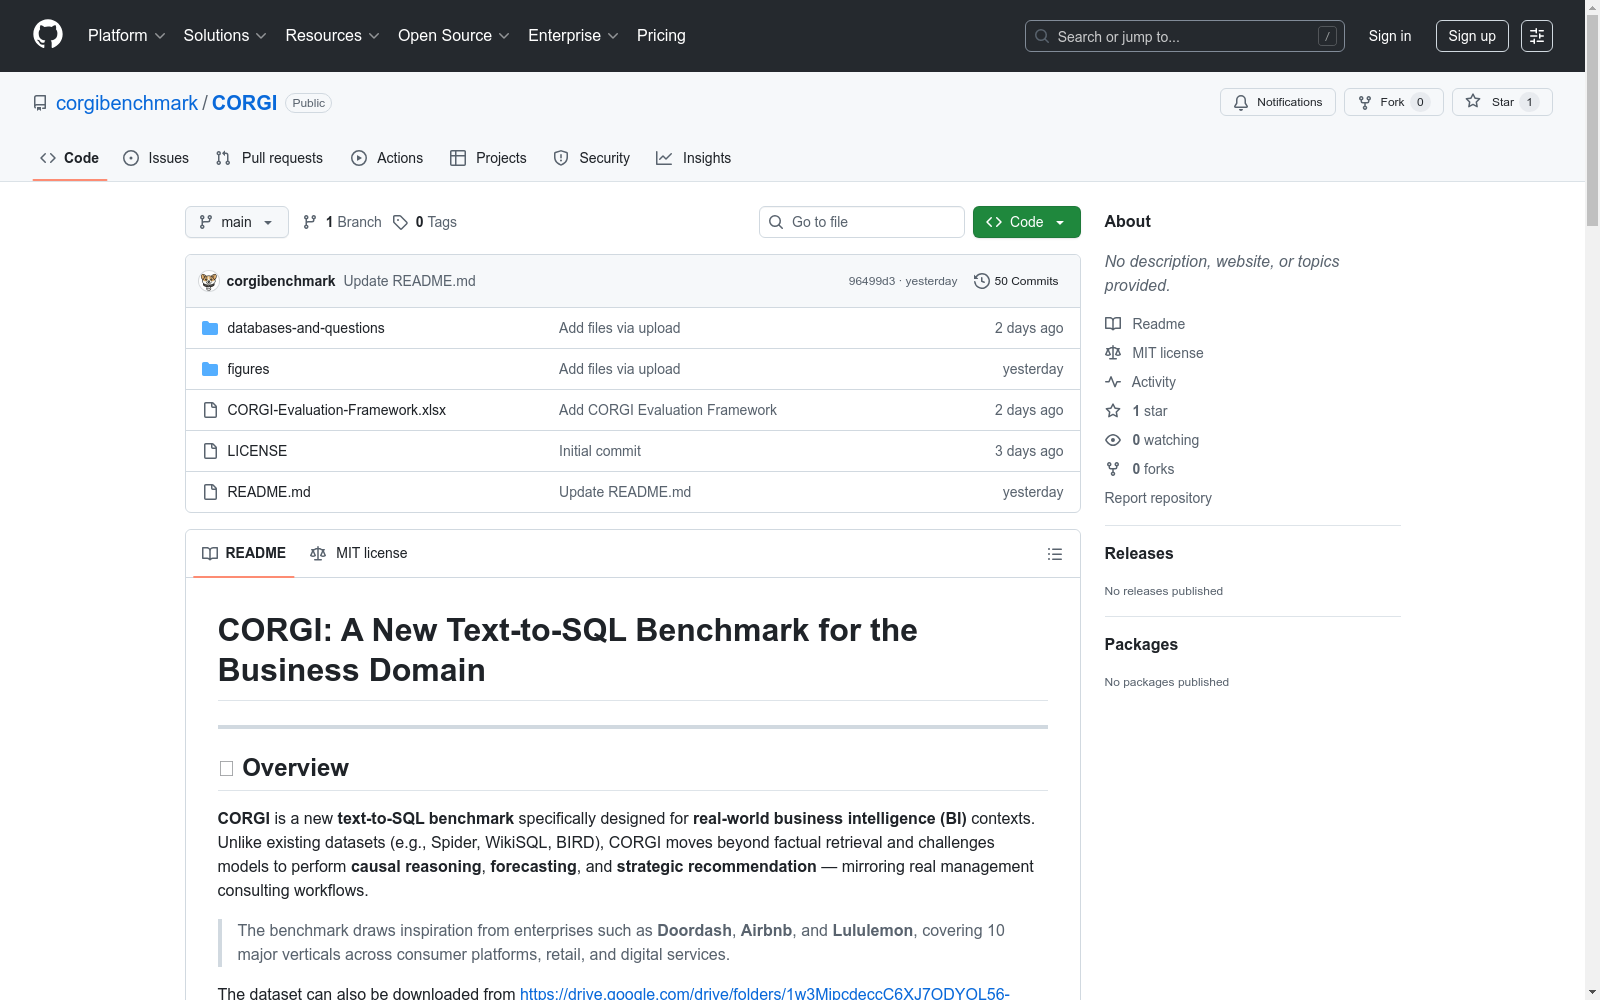Open the corgibenchmark owner link
The image size is (1600, 1000).
127,103
